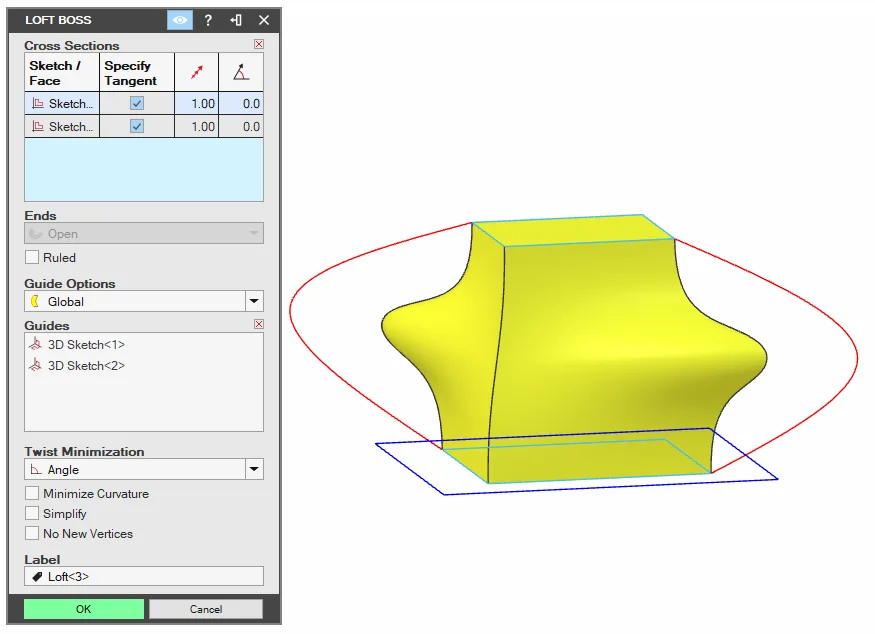Enable the Ruled checkbox

32,257
